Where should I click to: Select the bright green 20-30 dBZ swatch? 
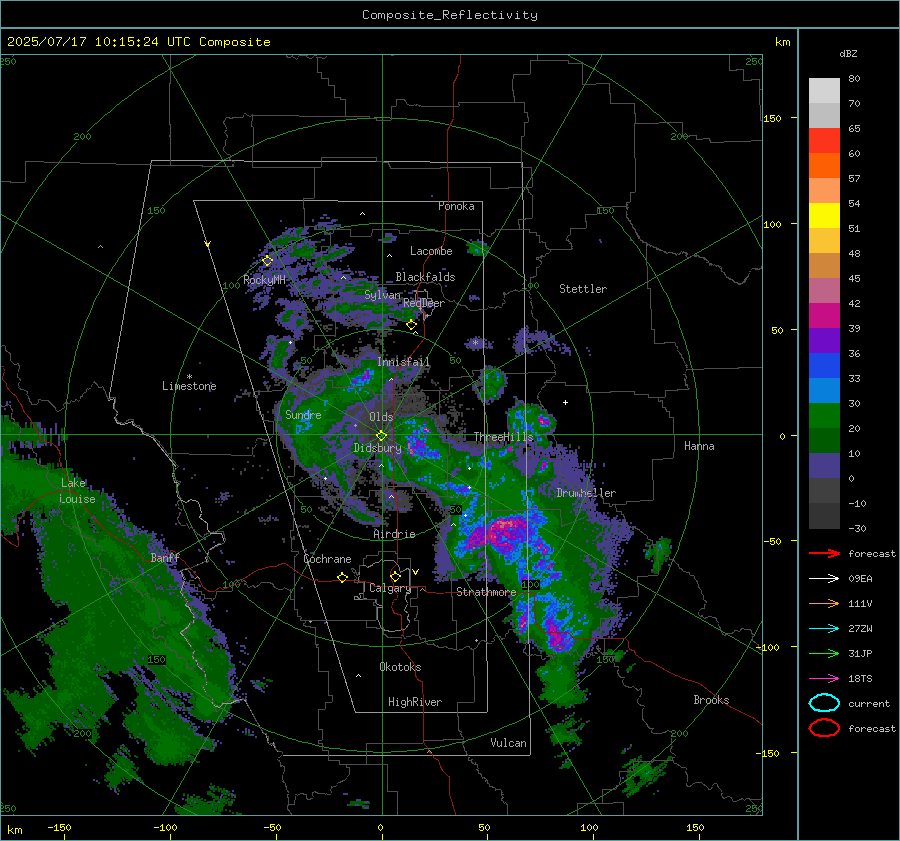click(x=824, y=416)
